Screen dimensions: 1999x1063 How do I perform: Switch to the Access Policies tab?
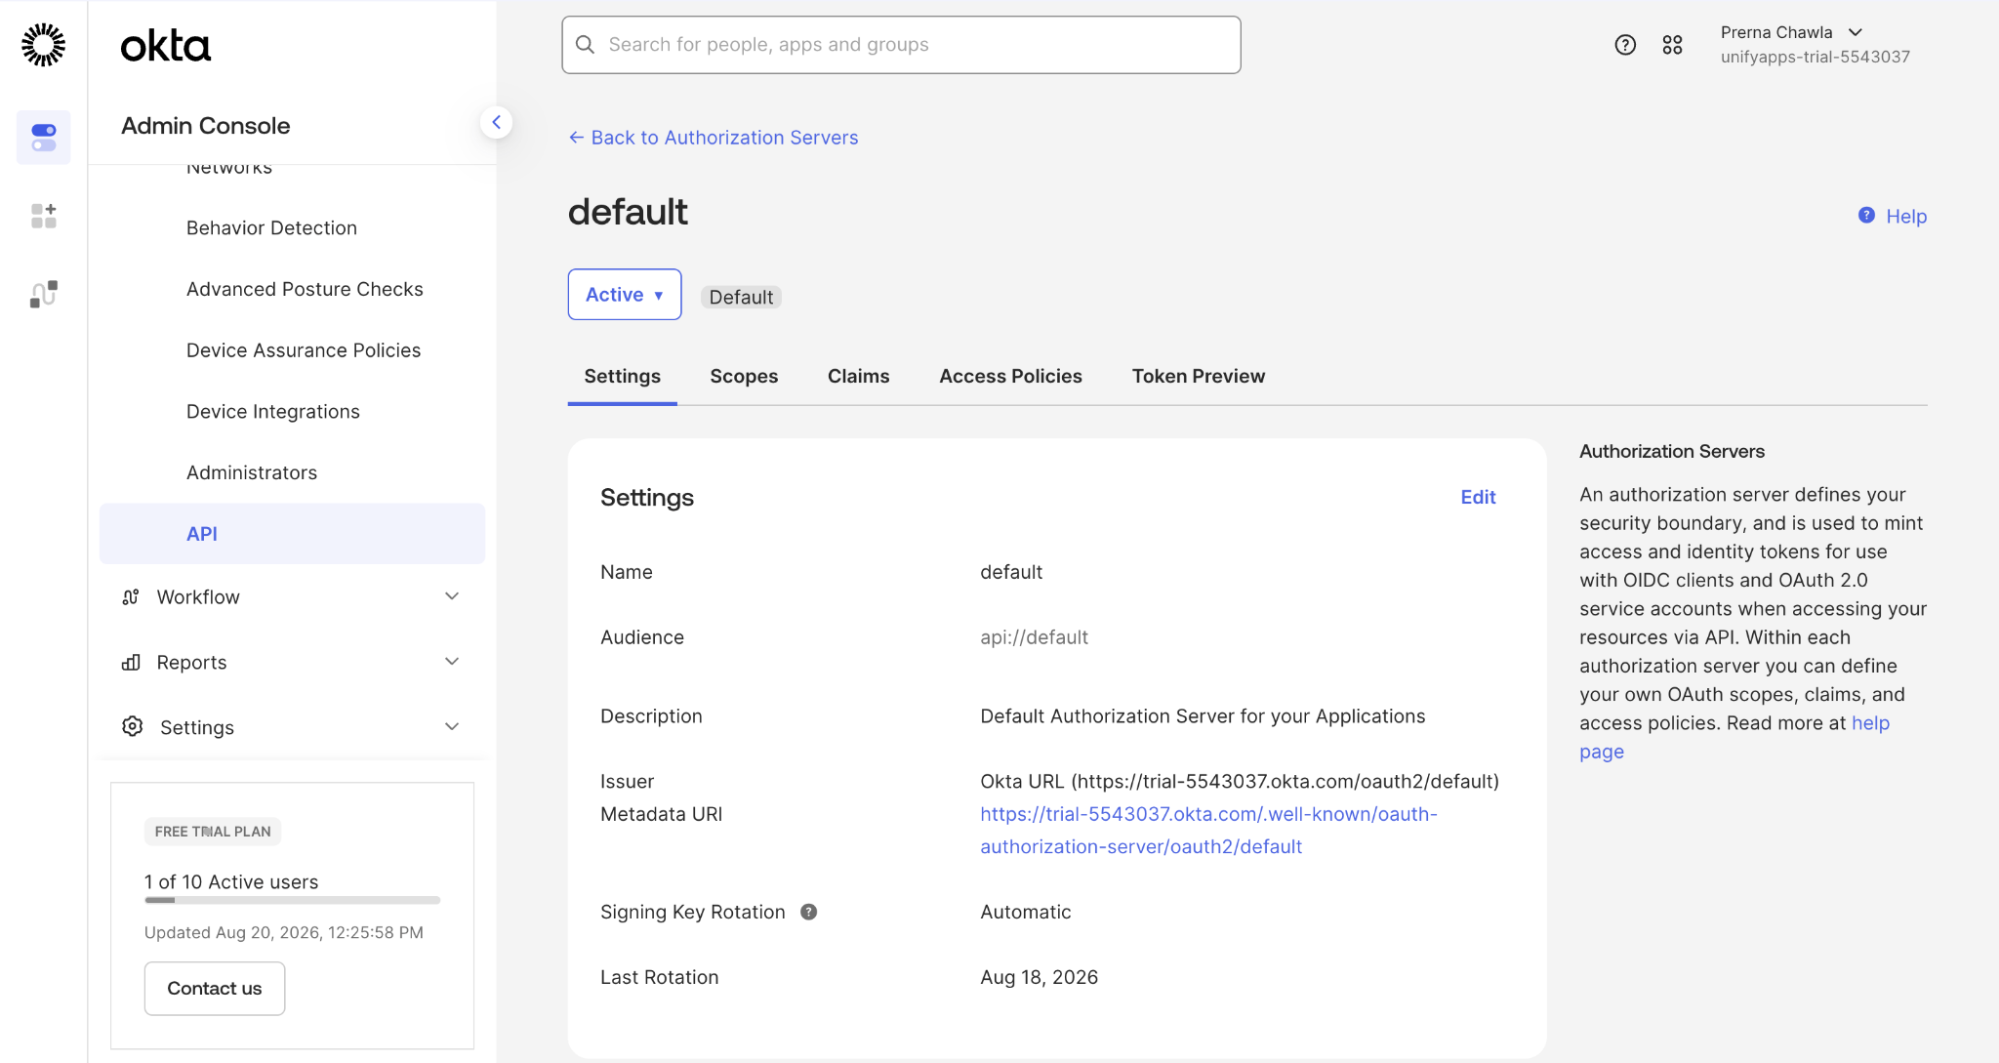(x=1010, y=377)
